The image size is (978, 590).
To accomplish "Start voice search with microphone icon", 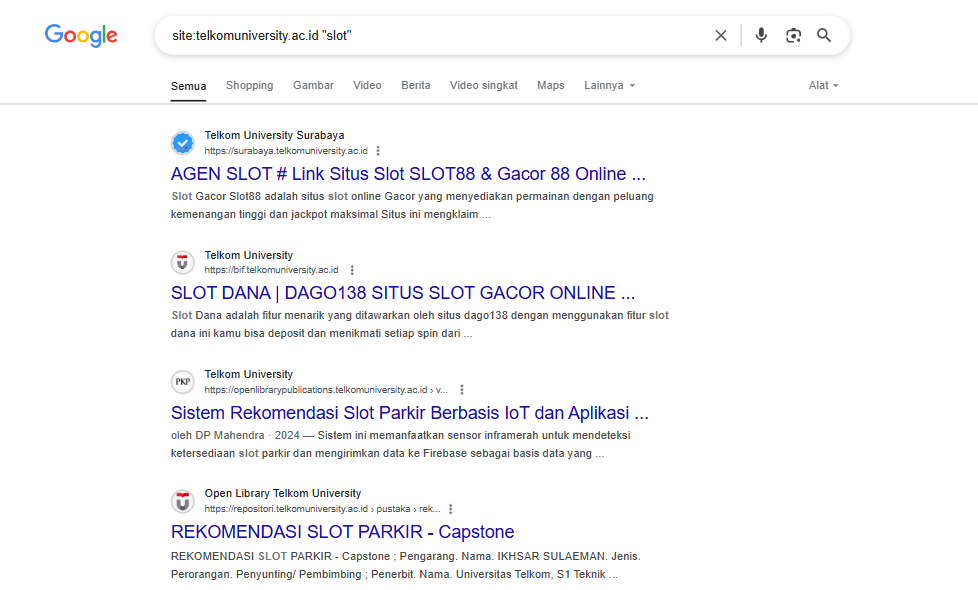I will pyautogui.click(x=761, y=36).
